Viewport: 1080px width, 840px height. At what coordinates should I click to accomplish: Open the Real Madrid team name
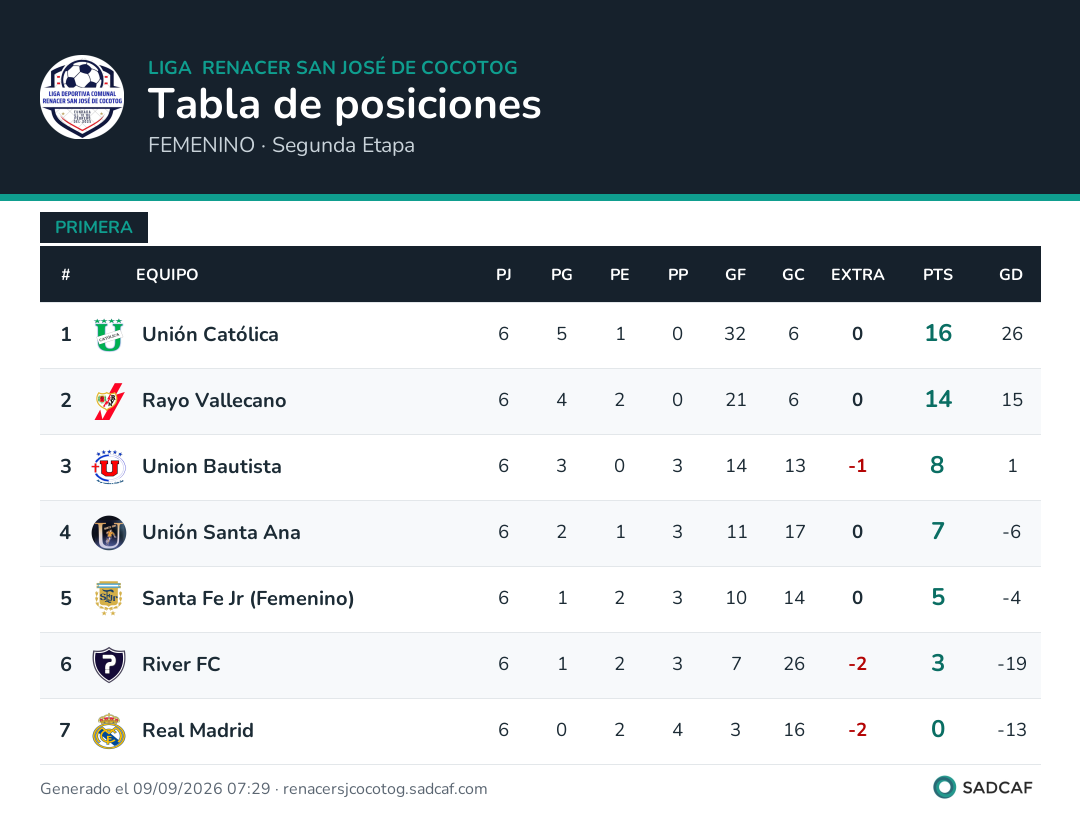point(198,731)
